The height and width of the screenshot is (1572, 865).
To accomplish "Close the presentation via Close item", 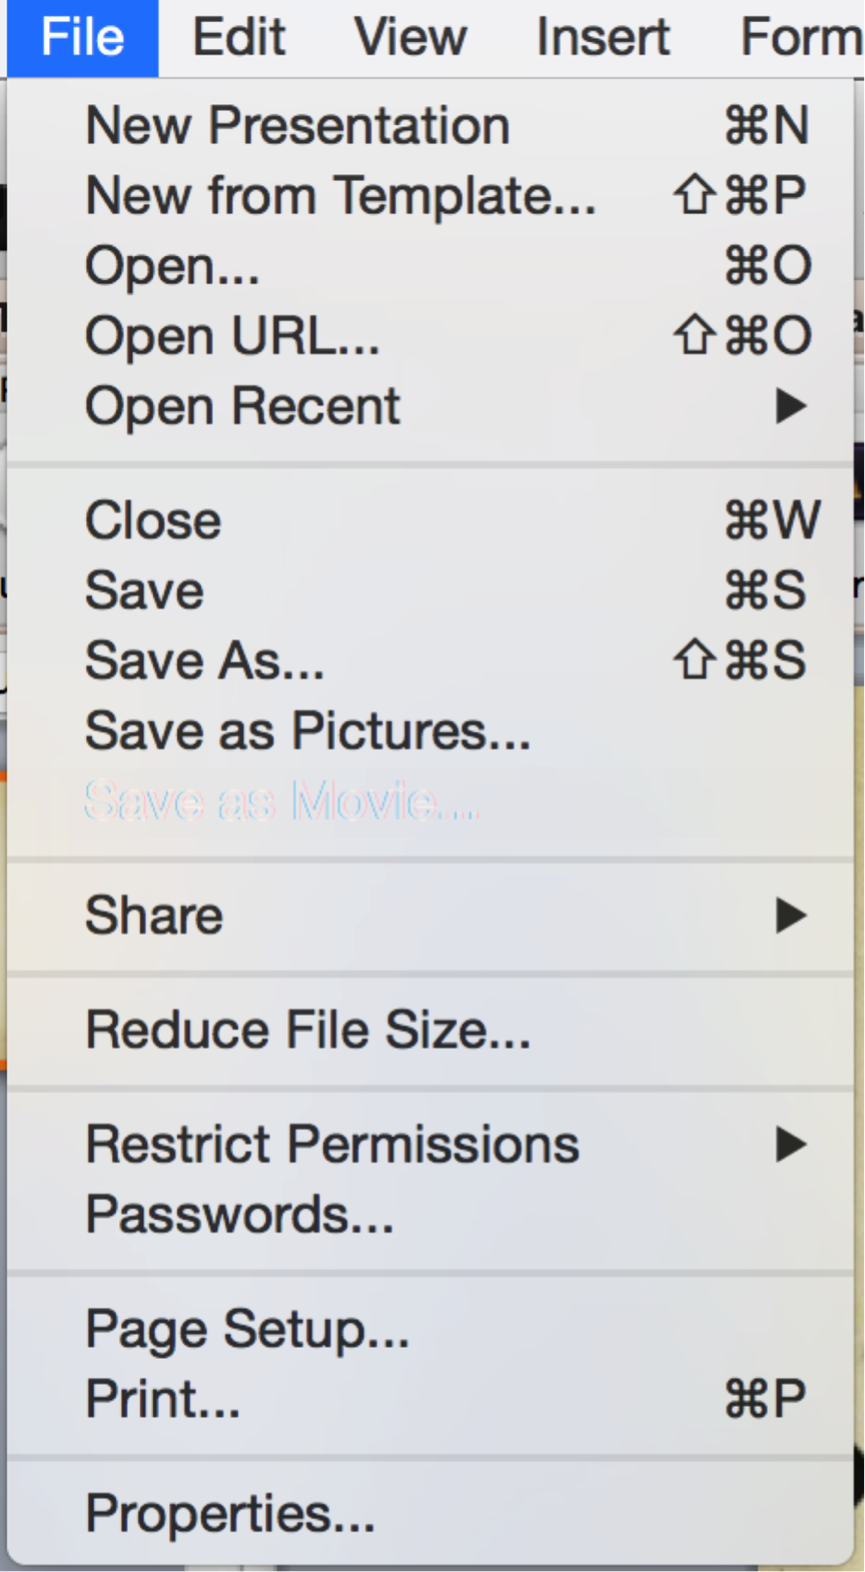I will click(x=153, y=521).
